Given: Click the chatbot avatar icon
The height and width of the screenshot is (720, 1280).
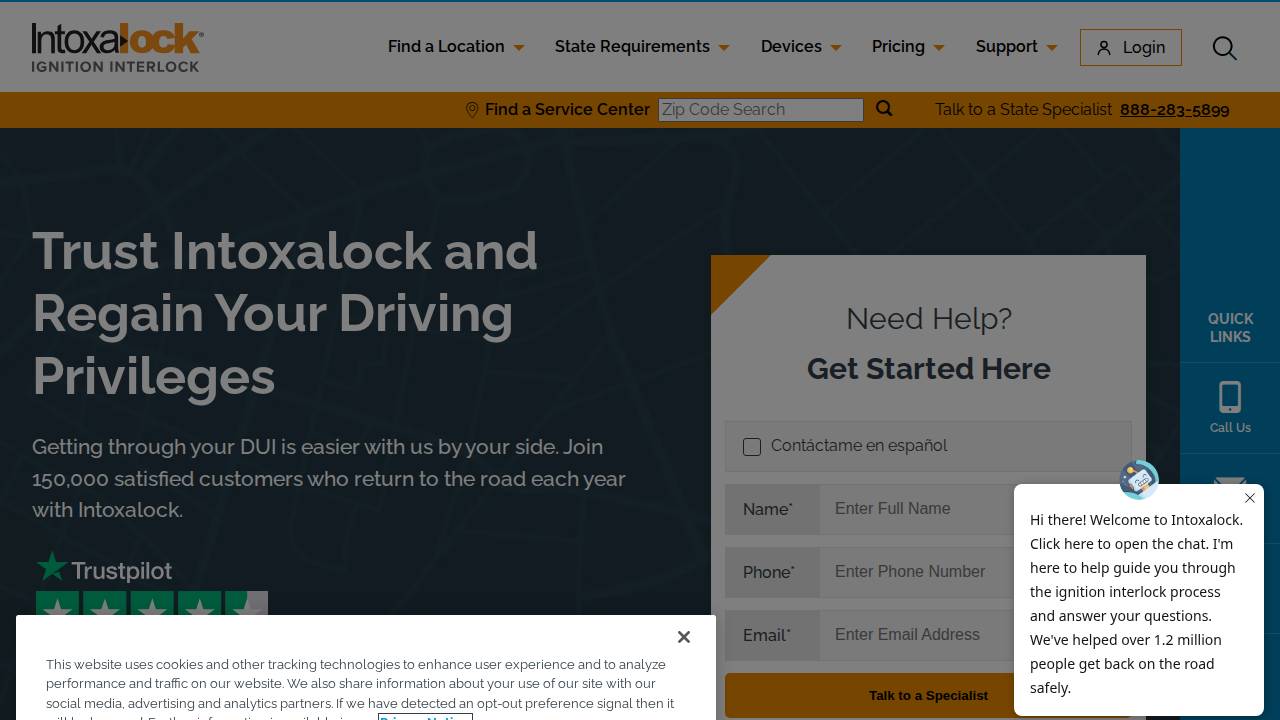Looking at the screenshot, I should pos(1138,480).
